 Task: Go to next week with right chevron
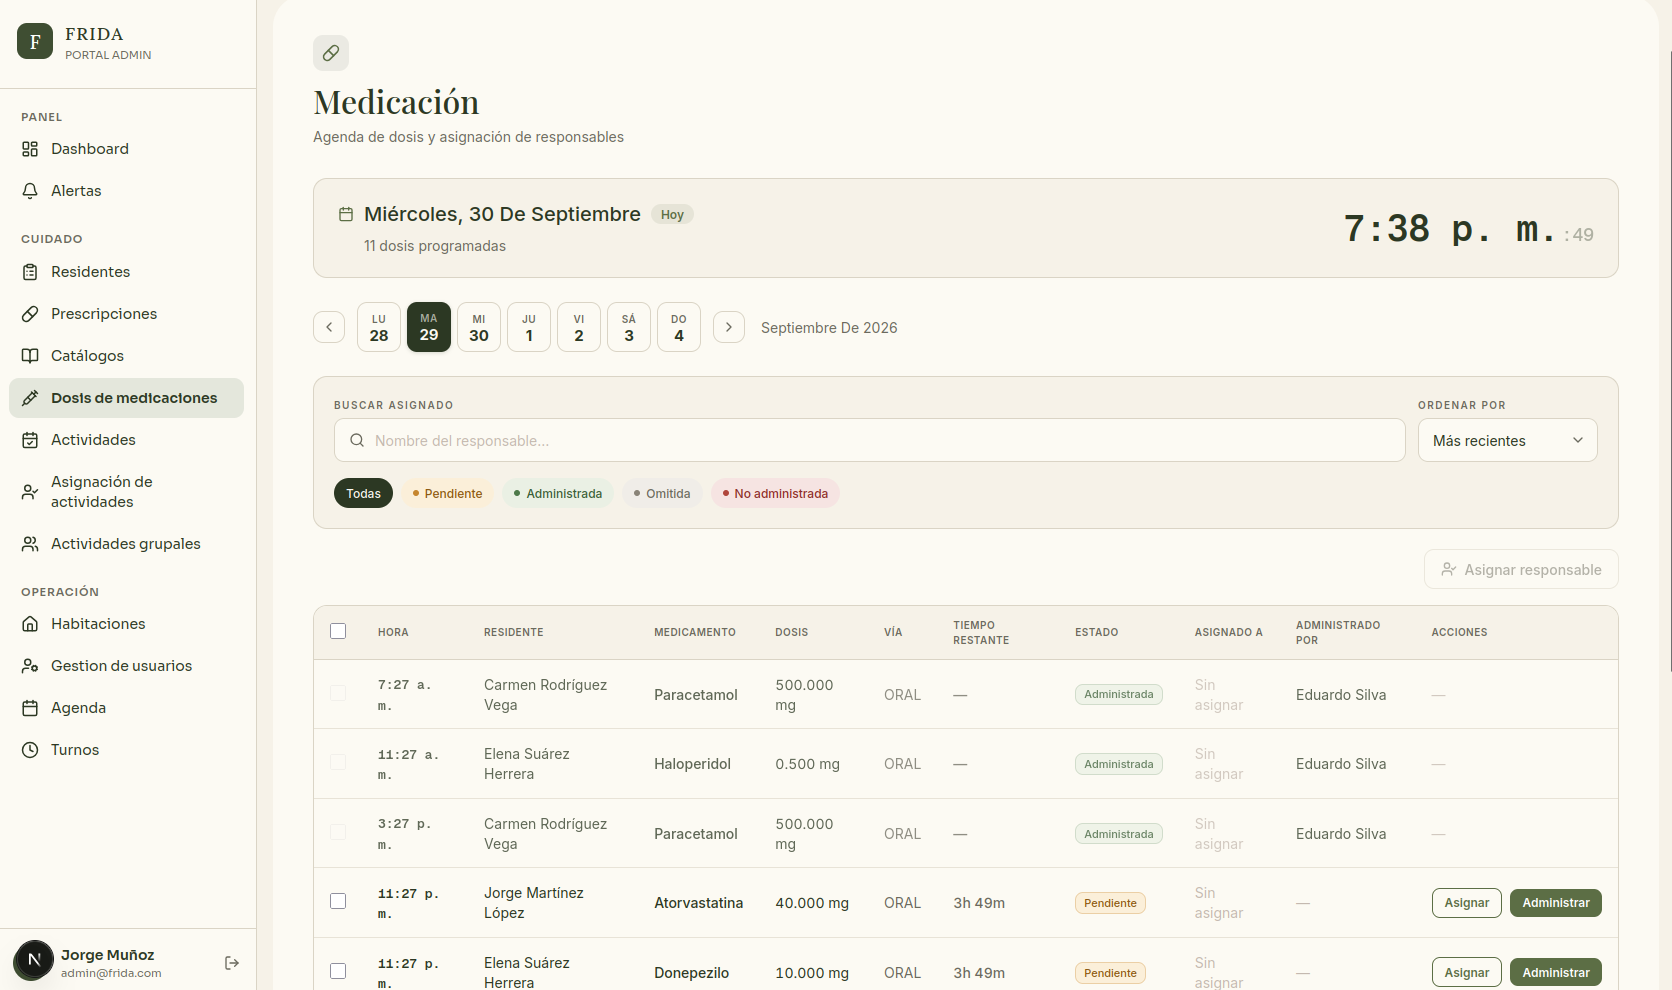[x=729, y=327]
